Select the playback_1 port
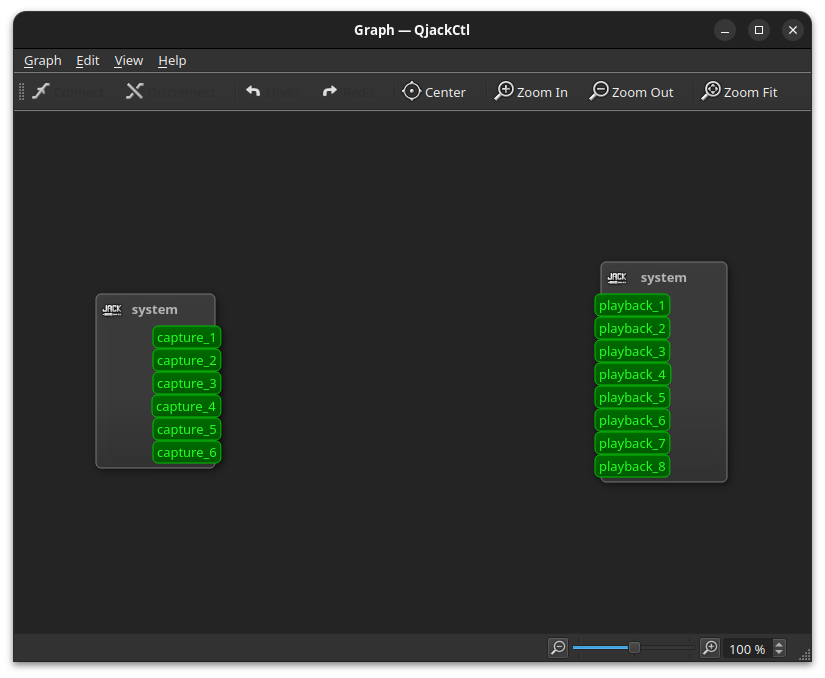The width and height of the screenshot is (825, 678). [x=632, y=305]
